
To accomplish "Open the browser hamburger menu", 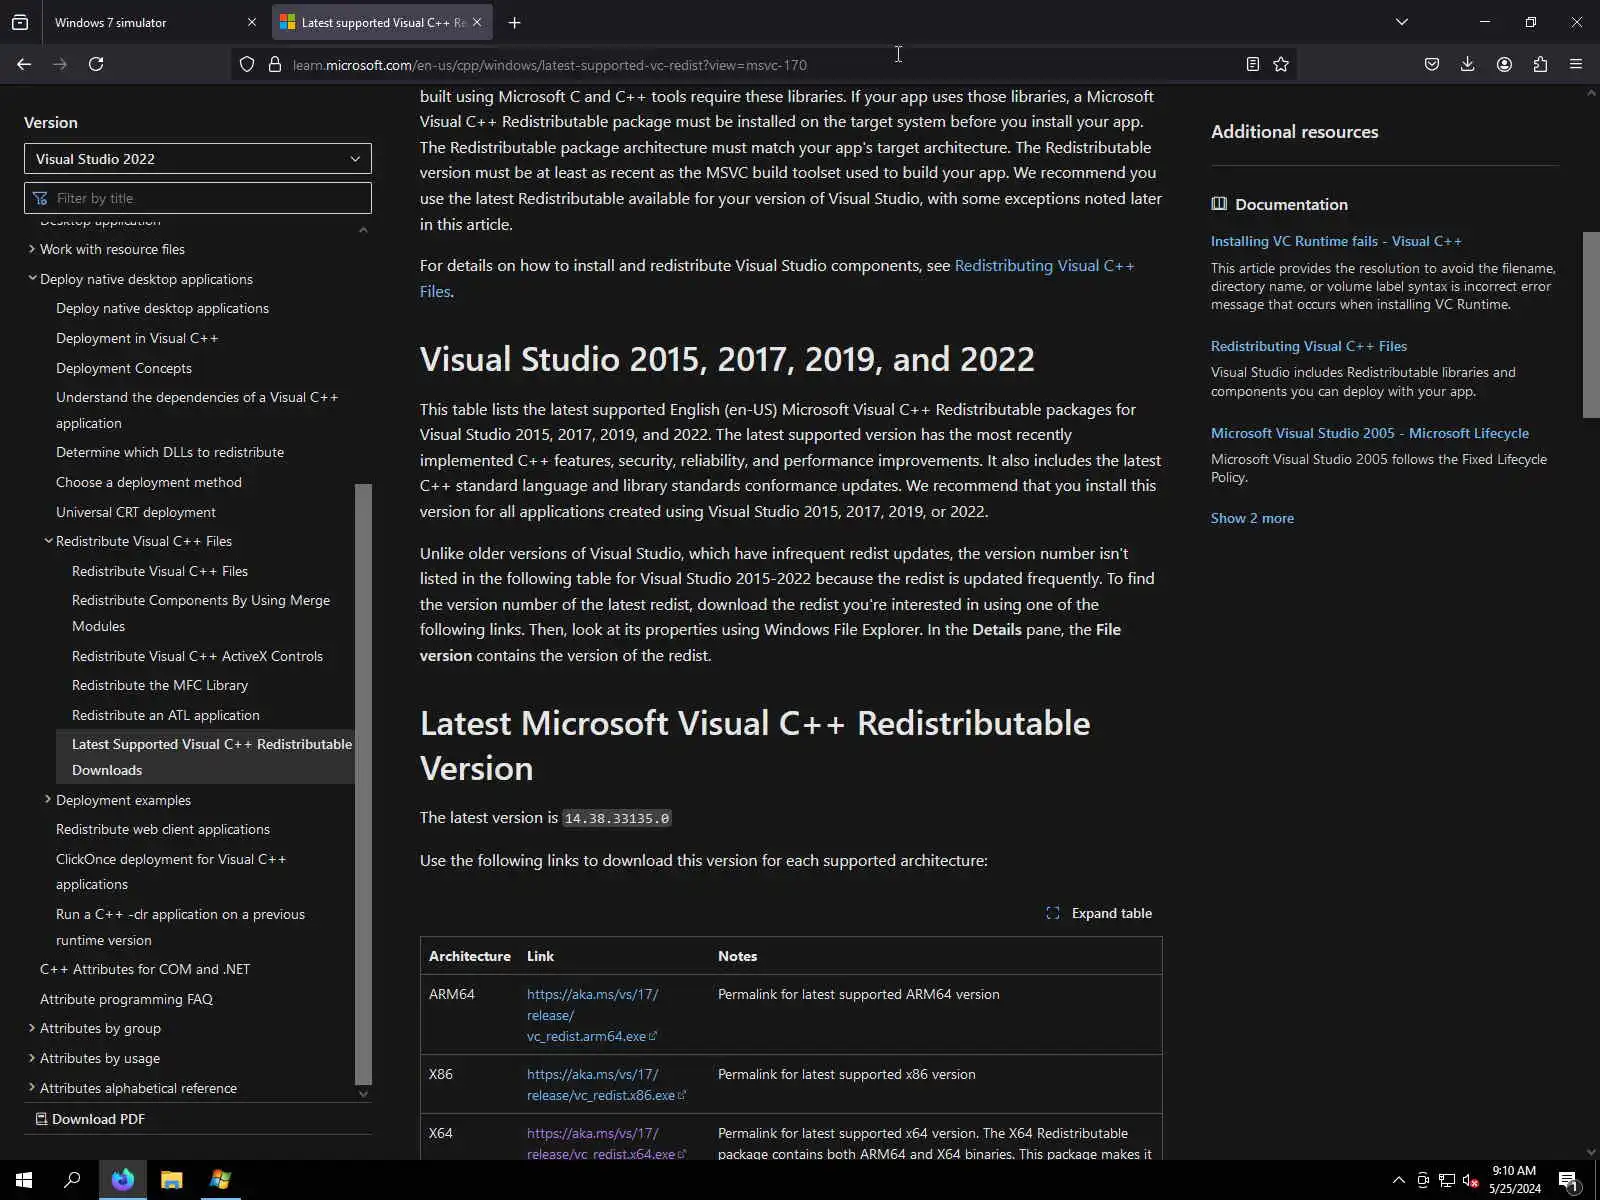I will (1576, 64).
